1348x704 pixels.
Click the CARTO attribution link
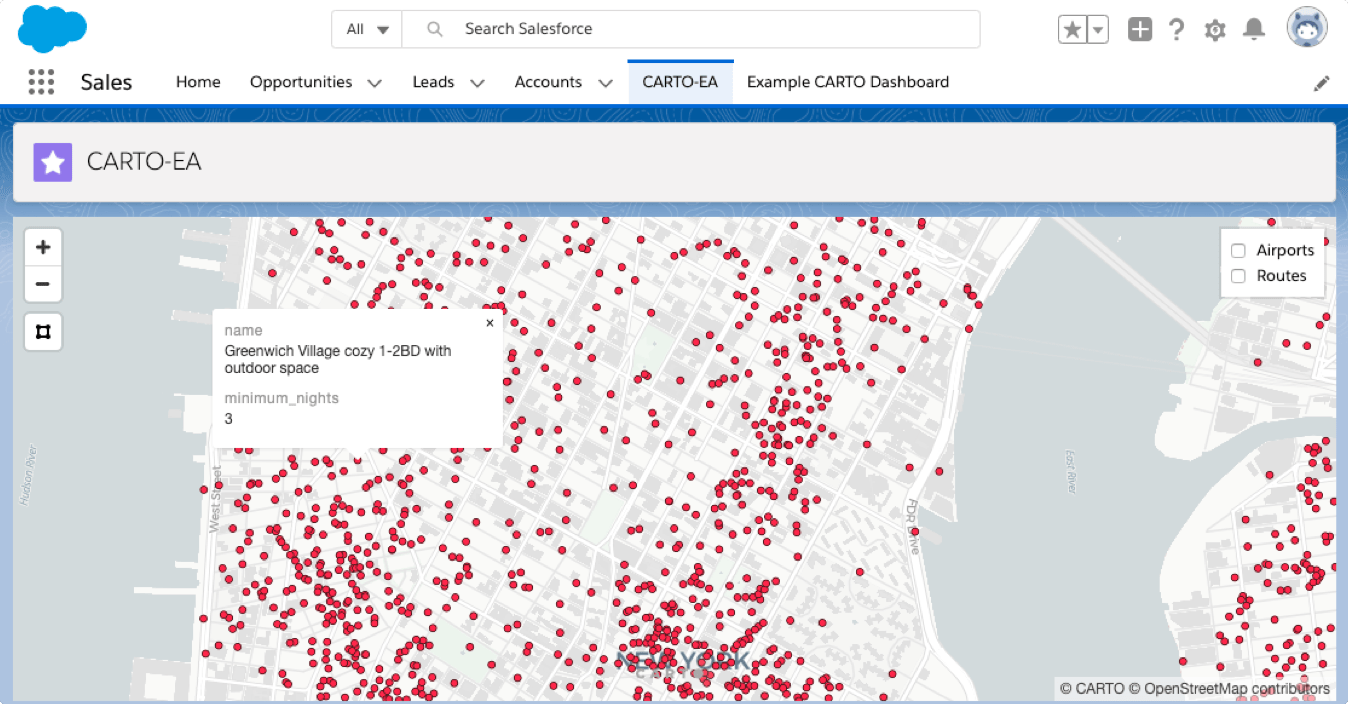[1092, 689]
